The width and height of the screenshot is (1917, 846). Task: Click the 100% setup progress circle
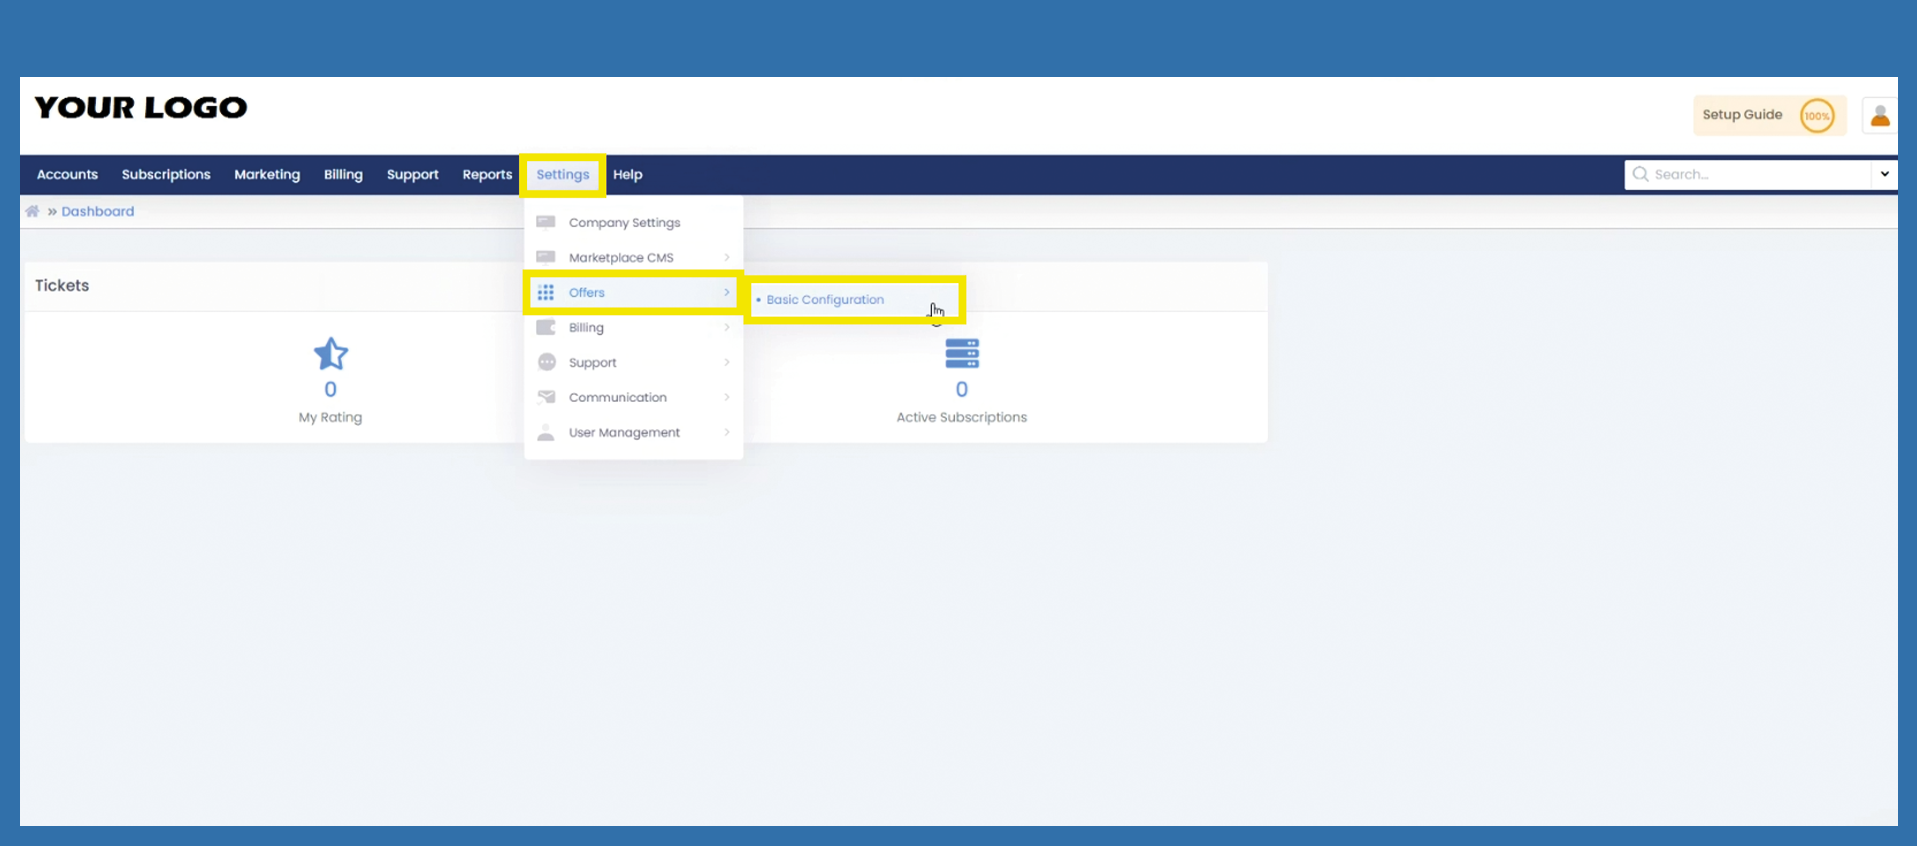click(x=1817, y=116)
